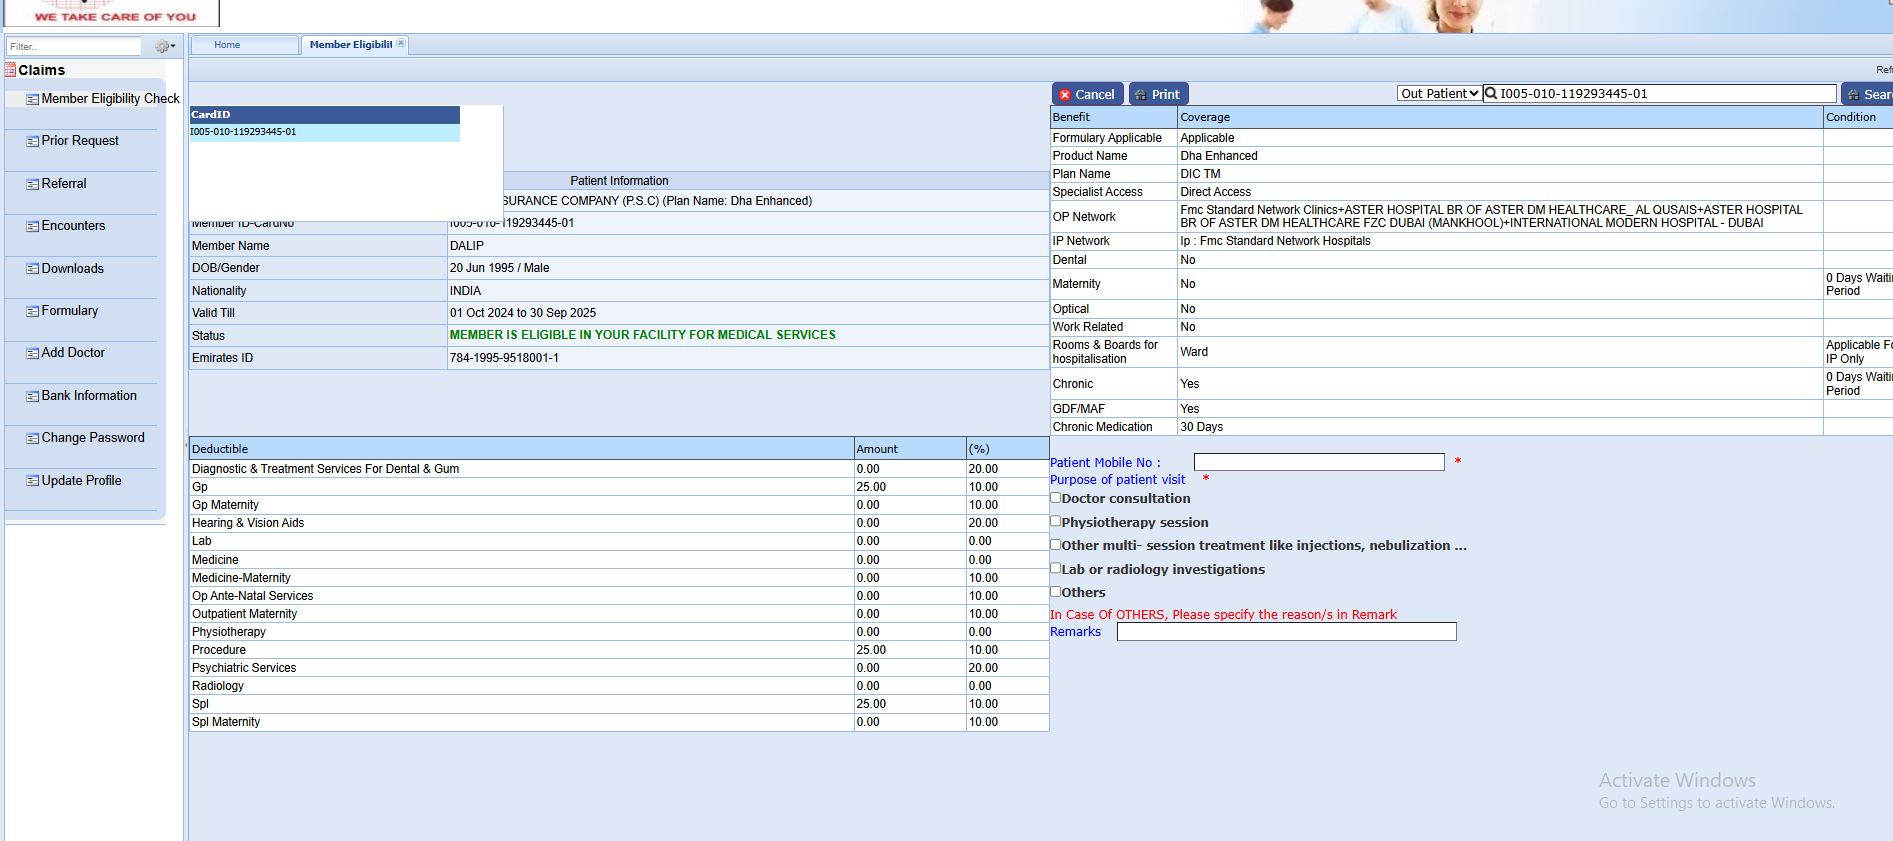Switch to the Home tab
Image resolution: width=1893 pixels, height=841 pixels.
point(227,45)
